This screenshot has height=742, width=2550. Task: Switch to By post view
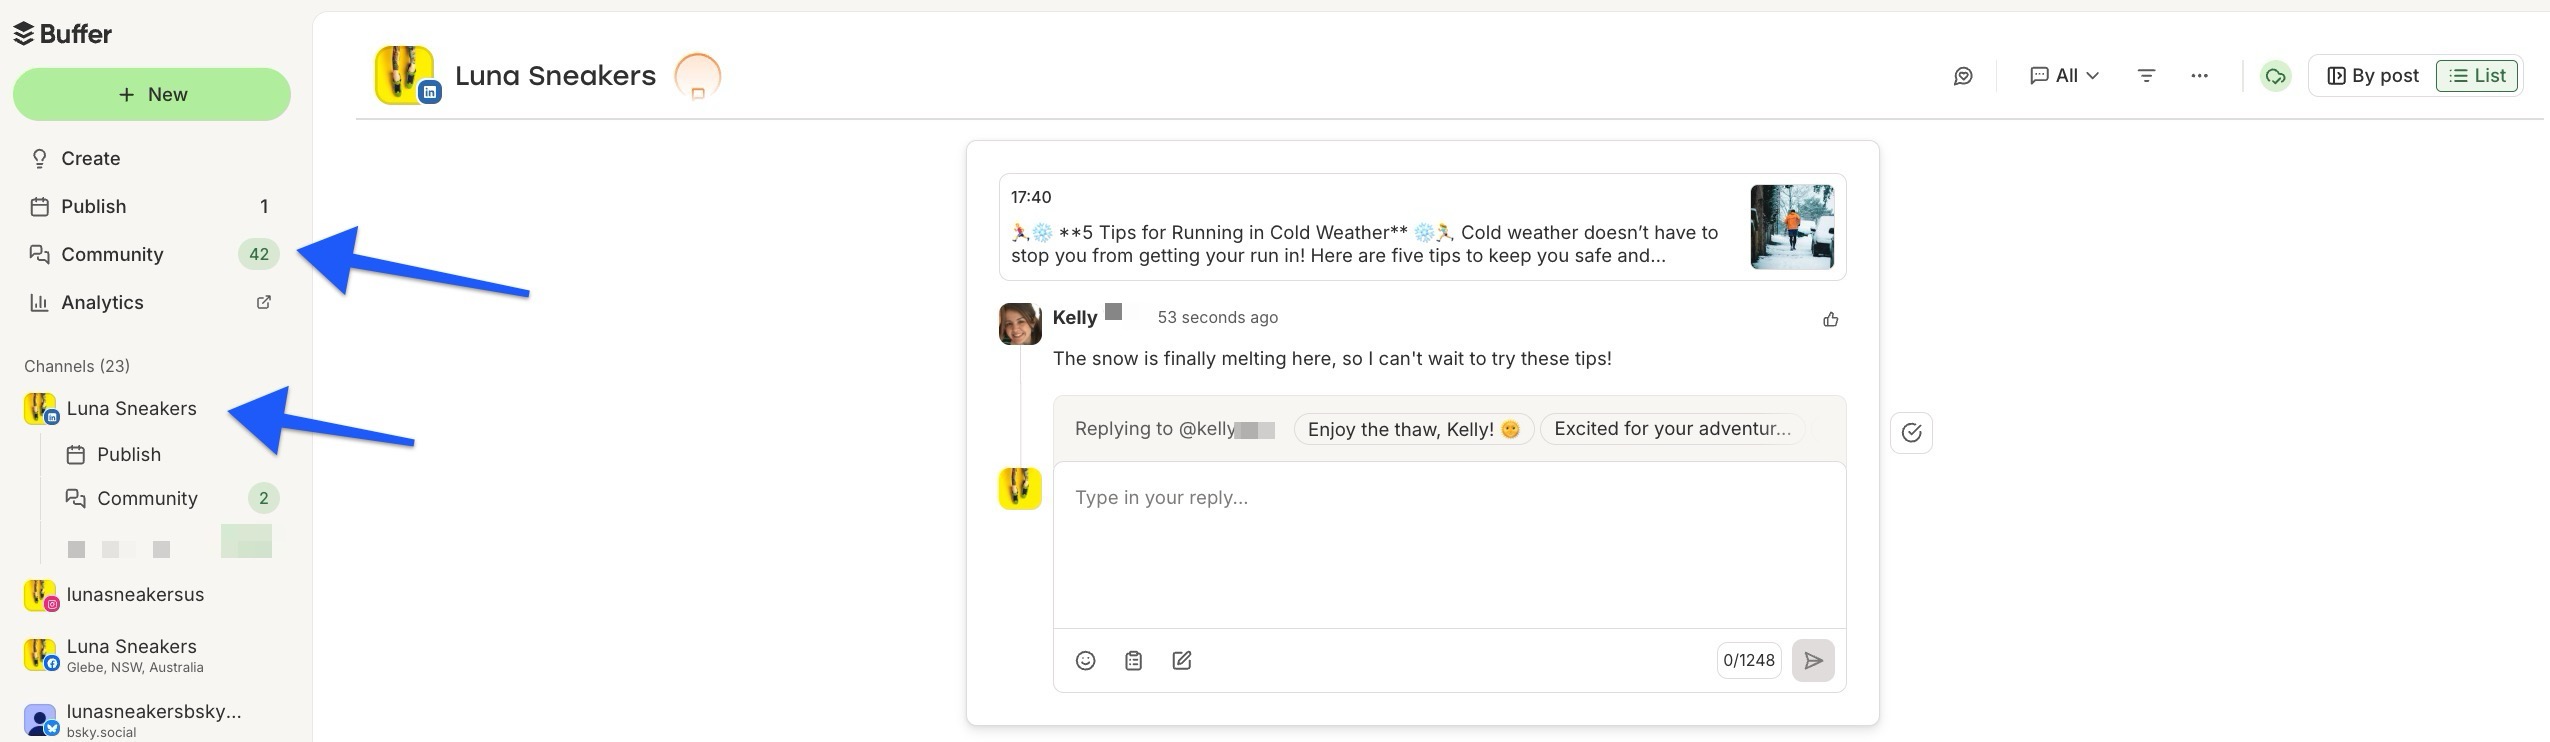(x=2373, y=76)
